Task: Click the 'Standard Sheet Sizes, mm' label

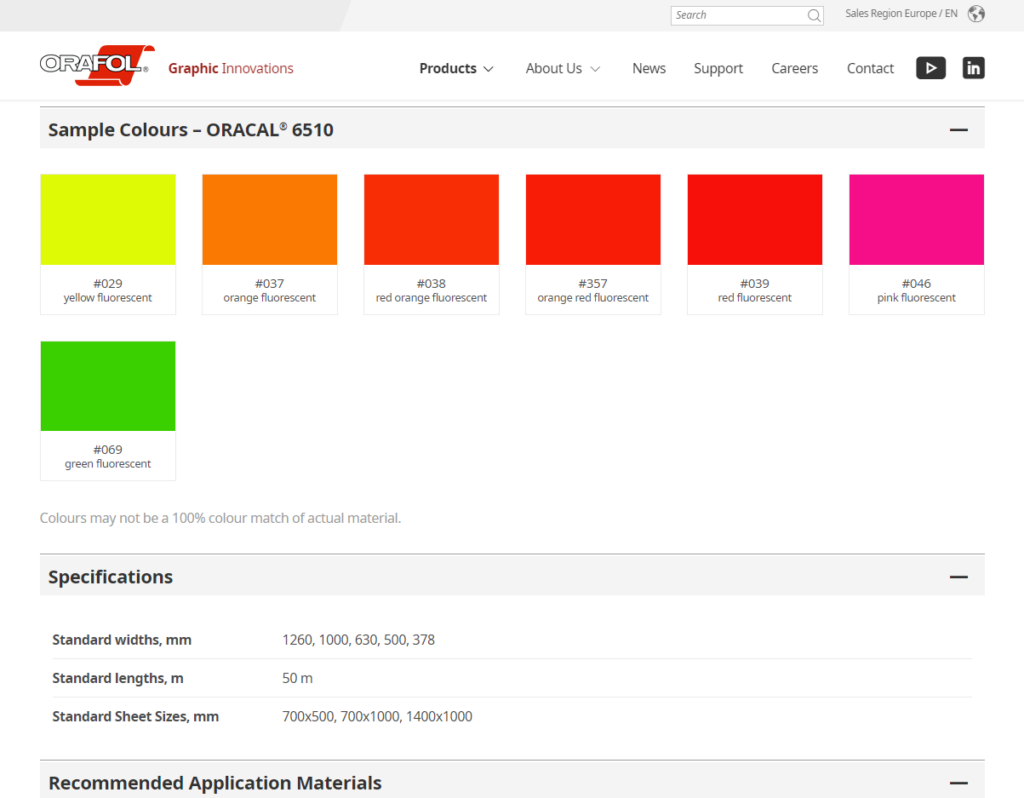Action: [x=135, y=716]
